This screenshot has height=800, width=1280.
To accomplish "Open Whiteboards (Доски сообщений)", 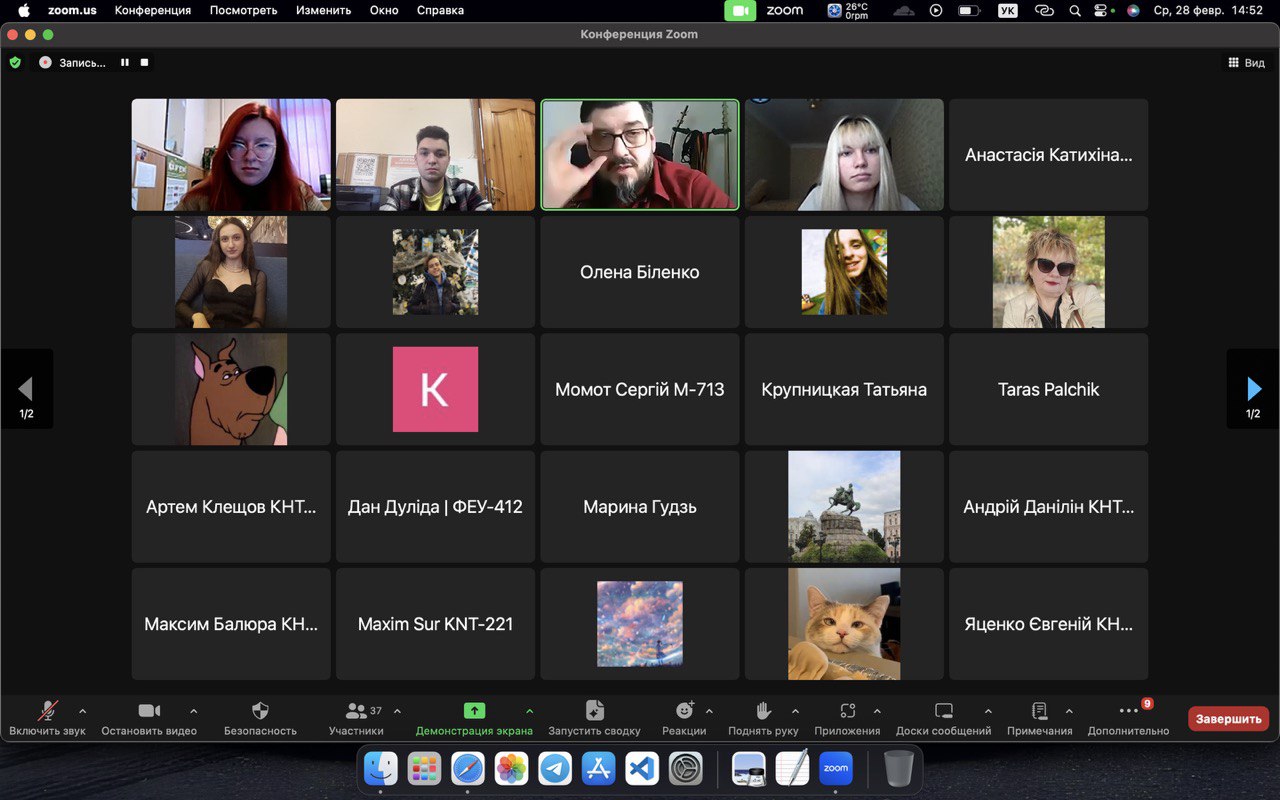I will 943,711.
